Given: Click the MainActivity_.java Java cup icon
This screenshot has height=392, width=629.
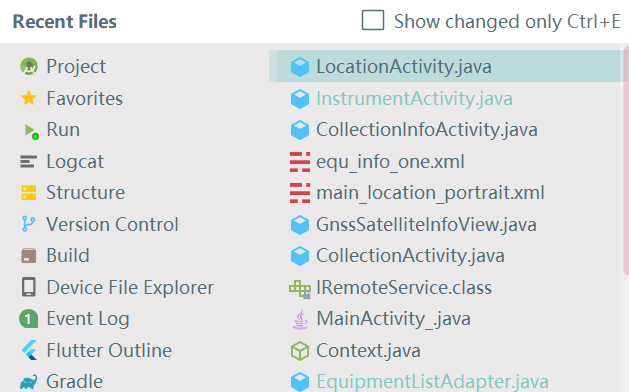Looking at the screenshot, I should click(x=300, y=319).
